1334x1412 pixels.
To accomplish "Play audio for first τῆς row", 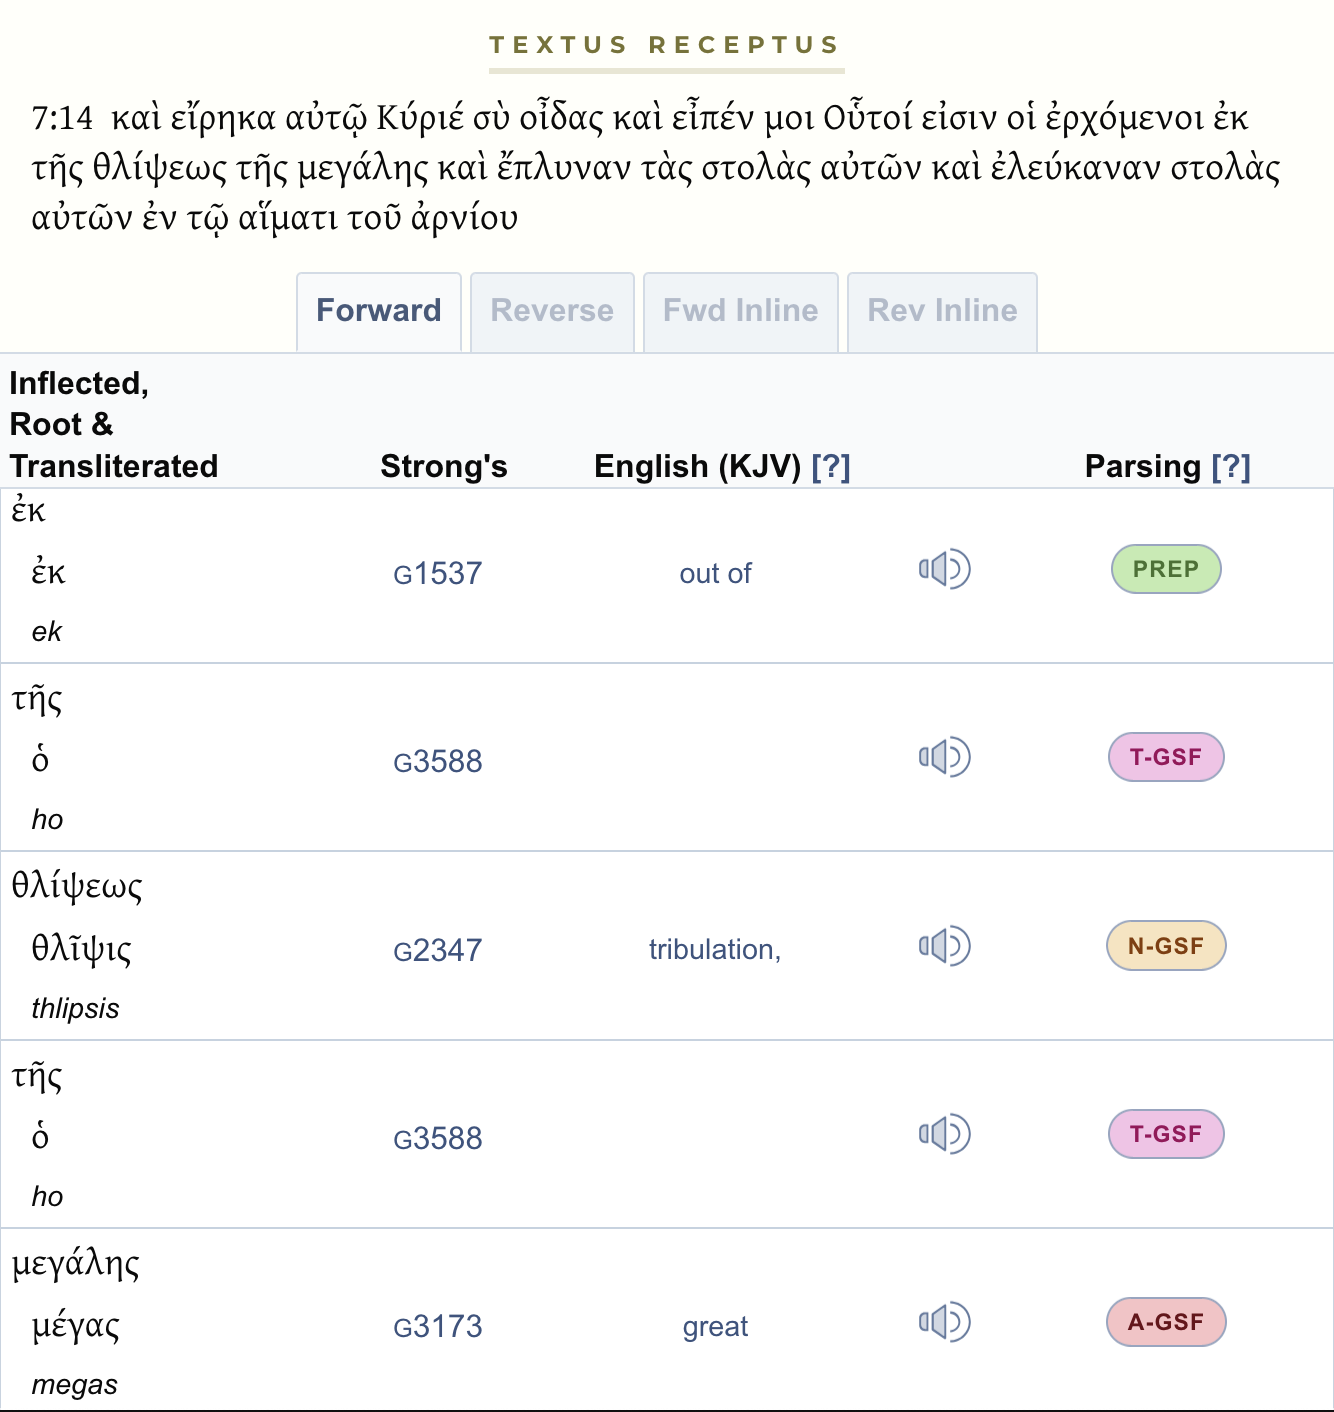I will click(945, 757).
